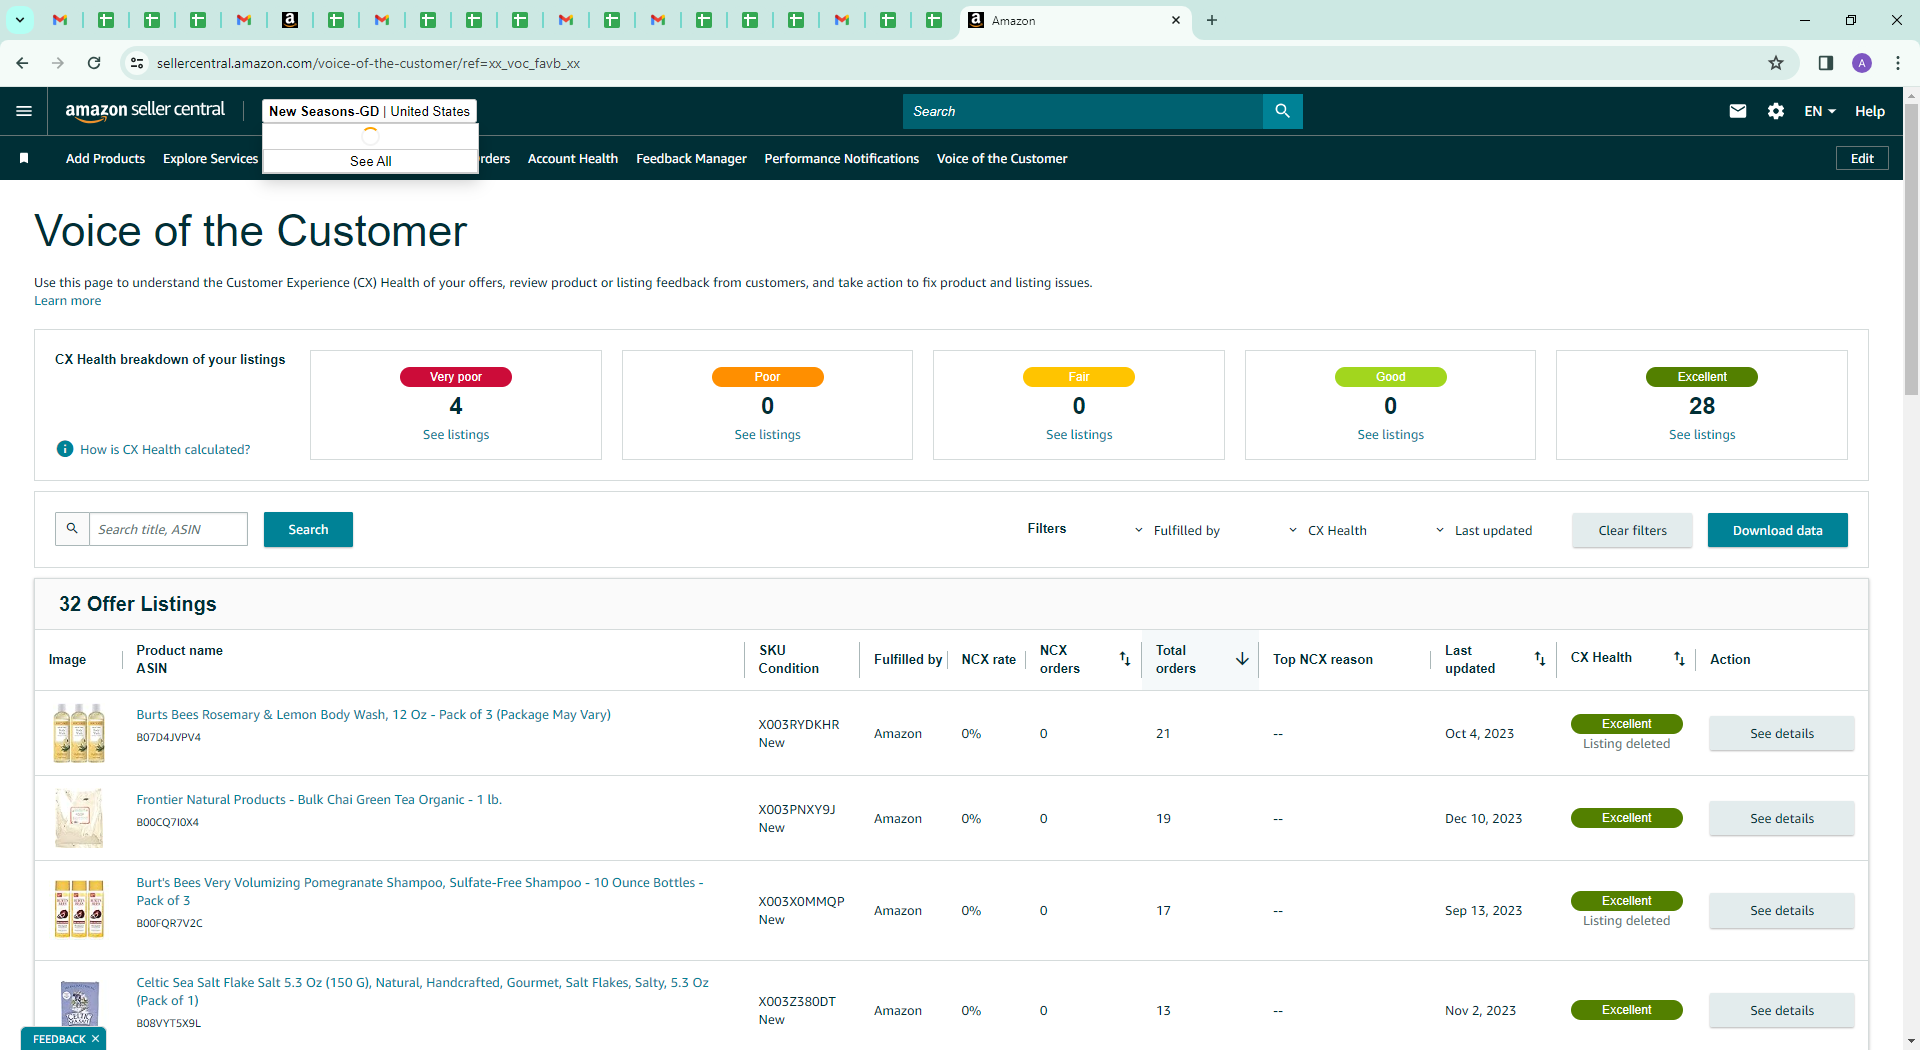Screen dimensions: 1920x1050
Task: Expand the CX Health filter
Action: (x=1327, y=530)
